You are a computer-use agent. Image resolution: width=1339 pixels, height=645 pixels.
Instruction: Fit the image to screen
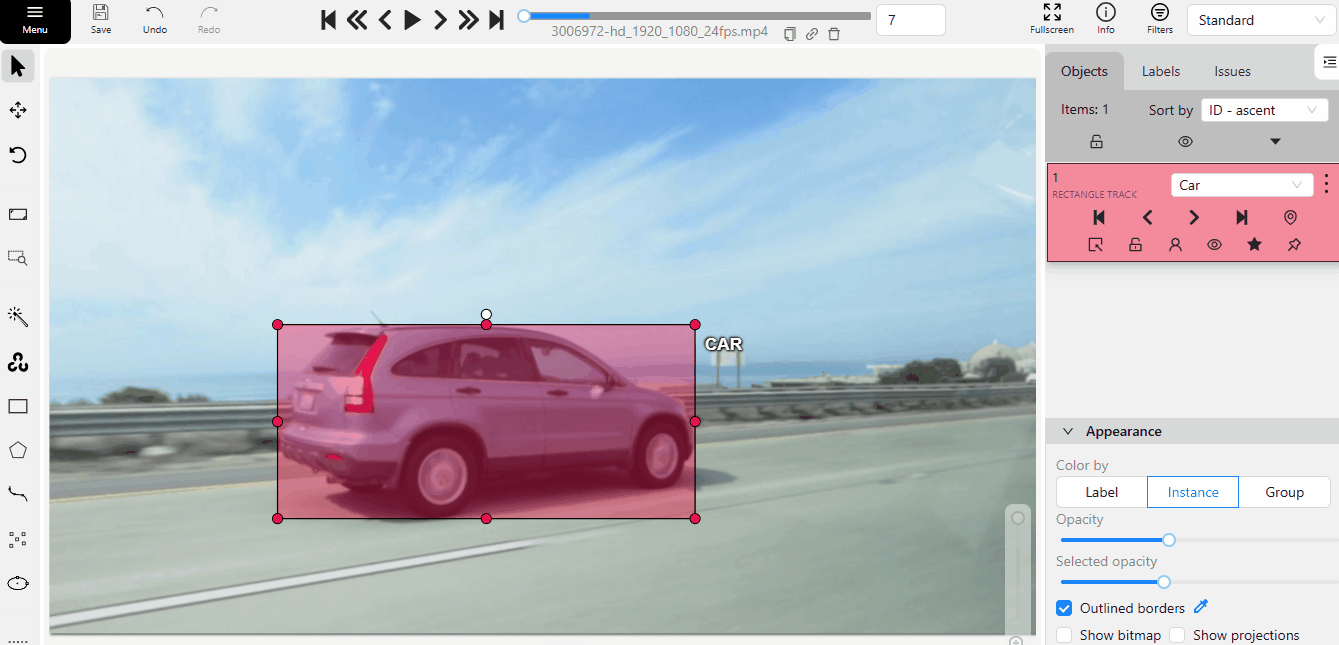(x=18, y=214)
